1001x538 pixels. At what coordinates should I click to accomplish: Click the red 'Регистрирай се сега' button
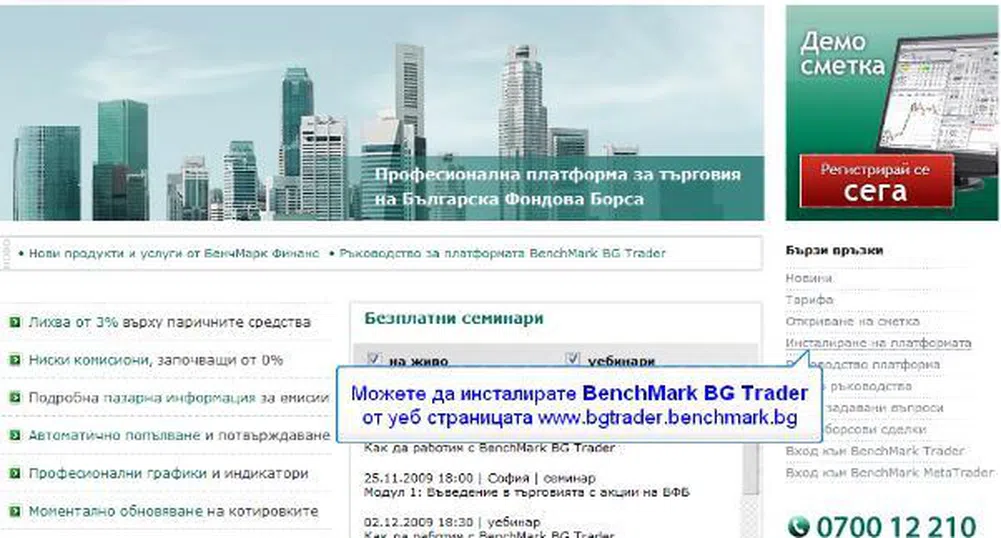[876, 181]
